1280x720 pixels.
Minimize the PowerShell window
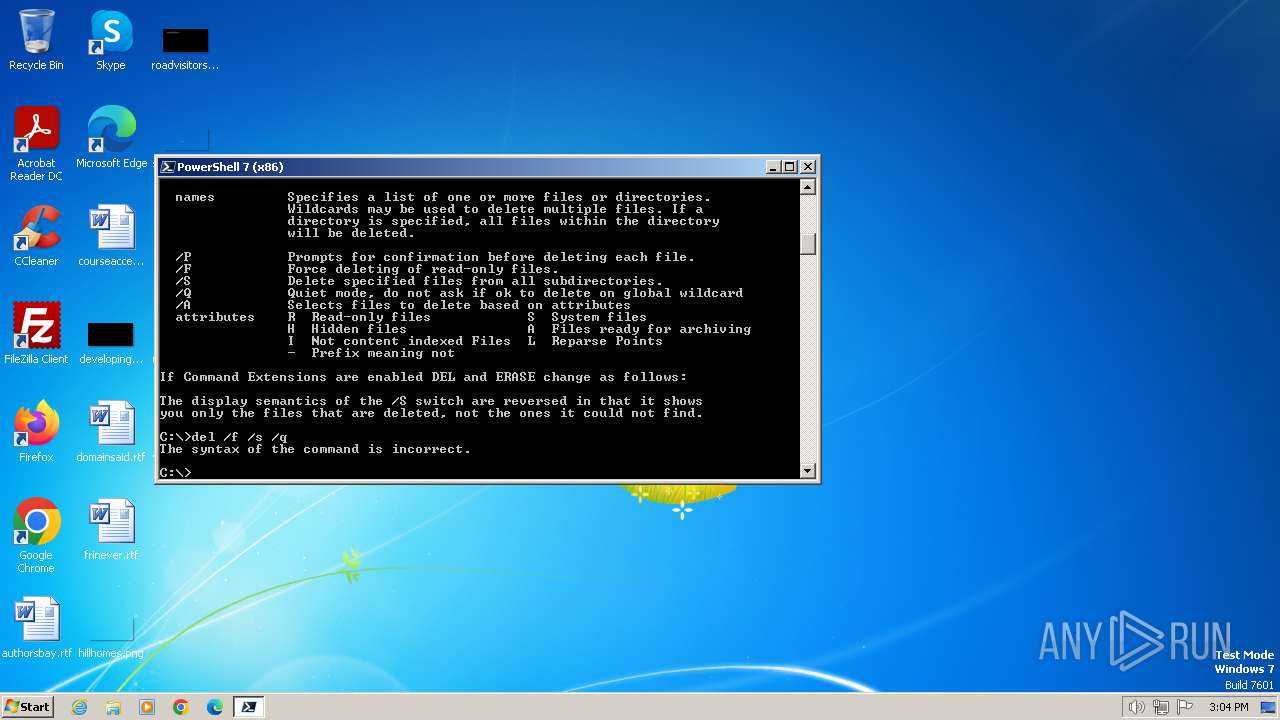(x=773, y=167)
